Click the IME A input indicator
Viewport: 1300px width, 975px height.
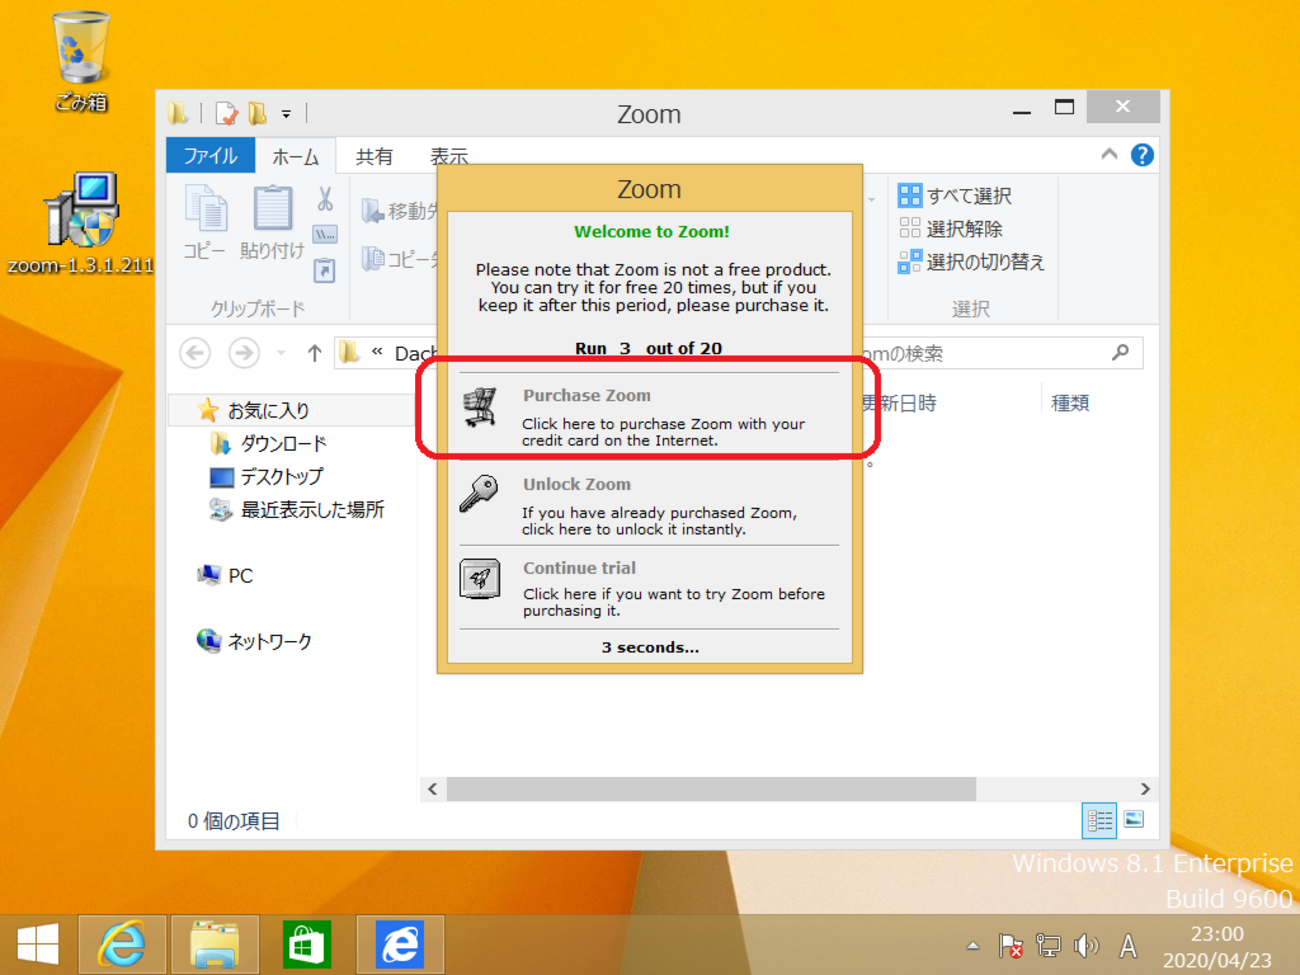(x=1128, y=945)
